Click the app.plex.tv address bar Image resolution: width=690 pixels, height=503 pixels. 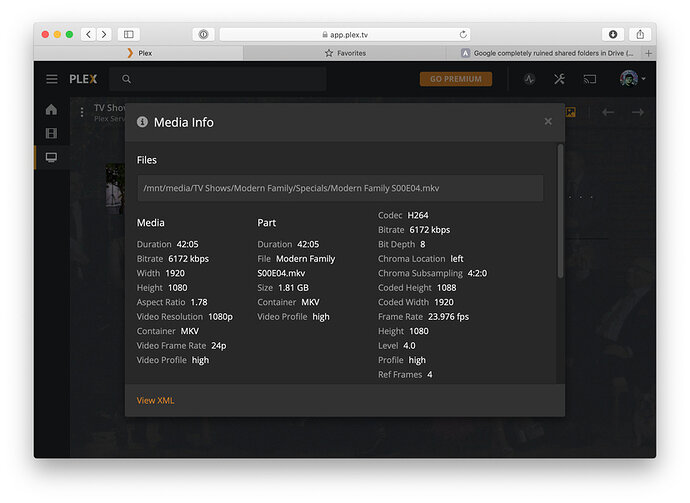point(345,34)
